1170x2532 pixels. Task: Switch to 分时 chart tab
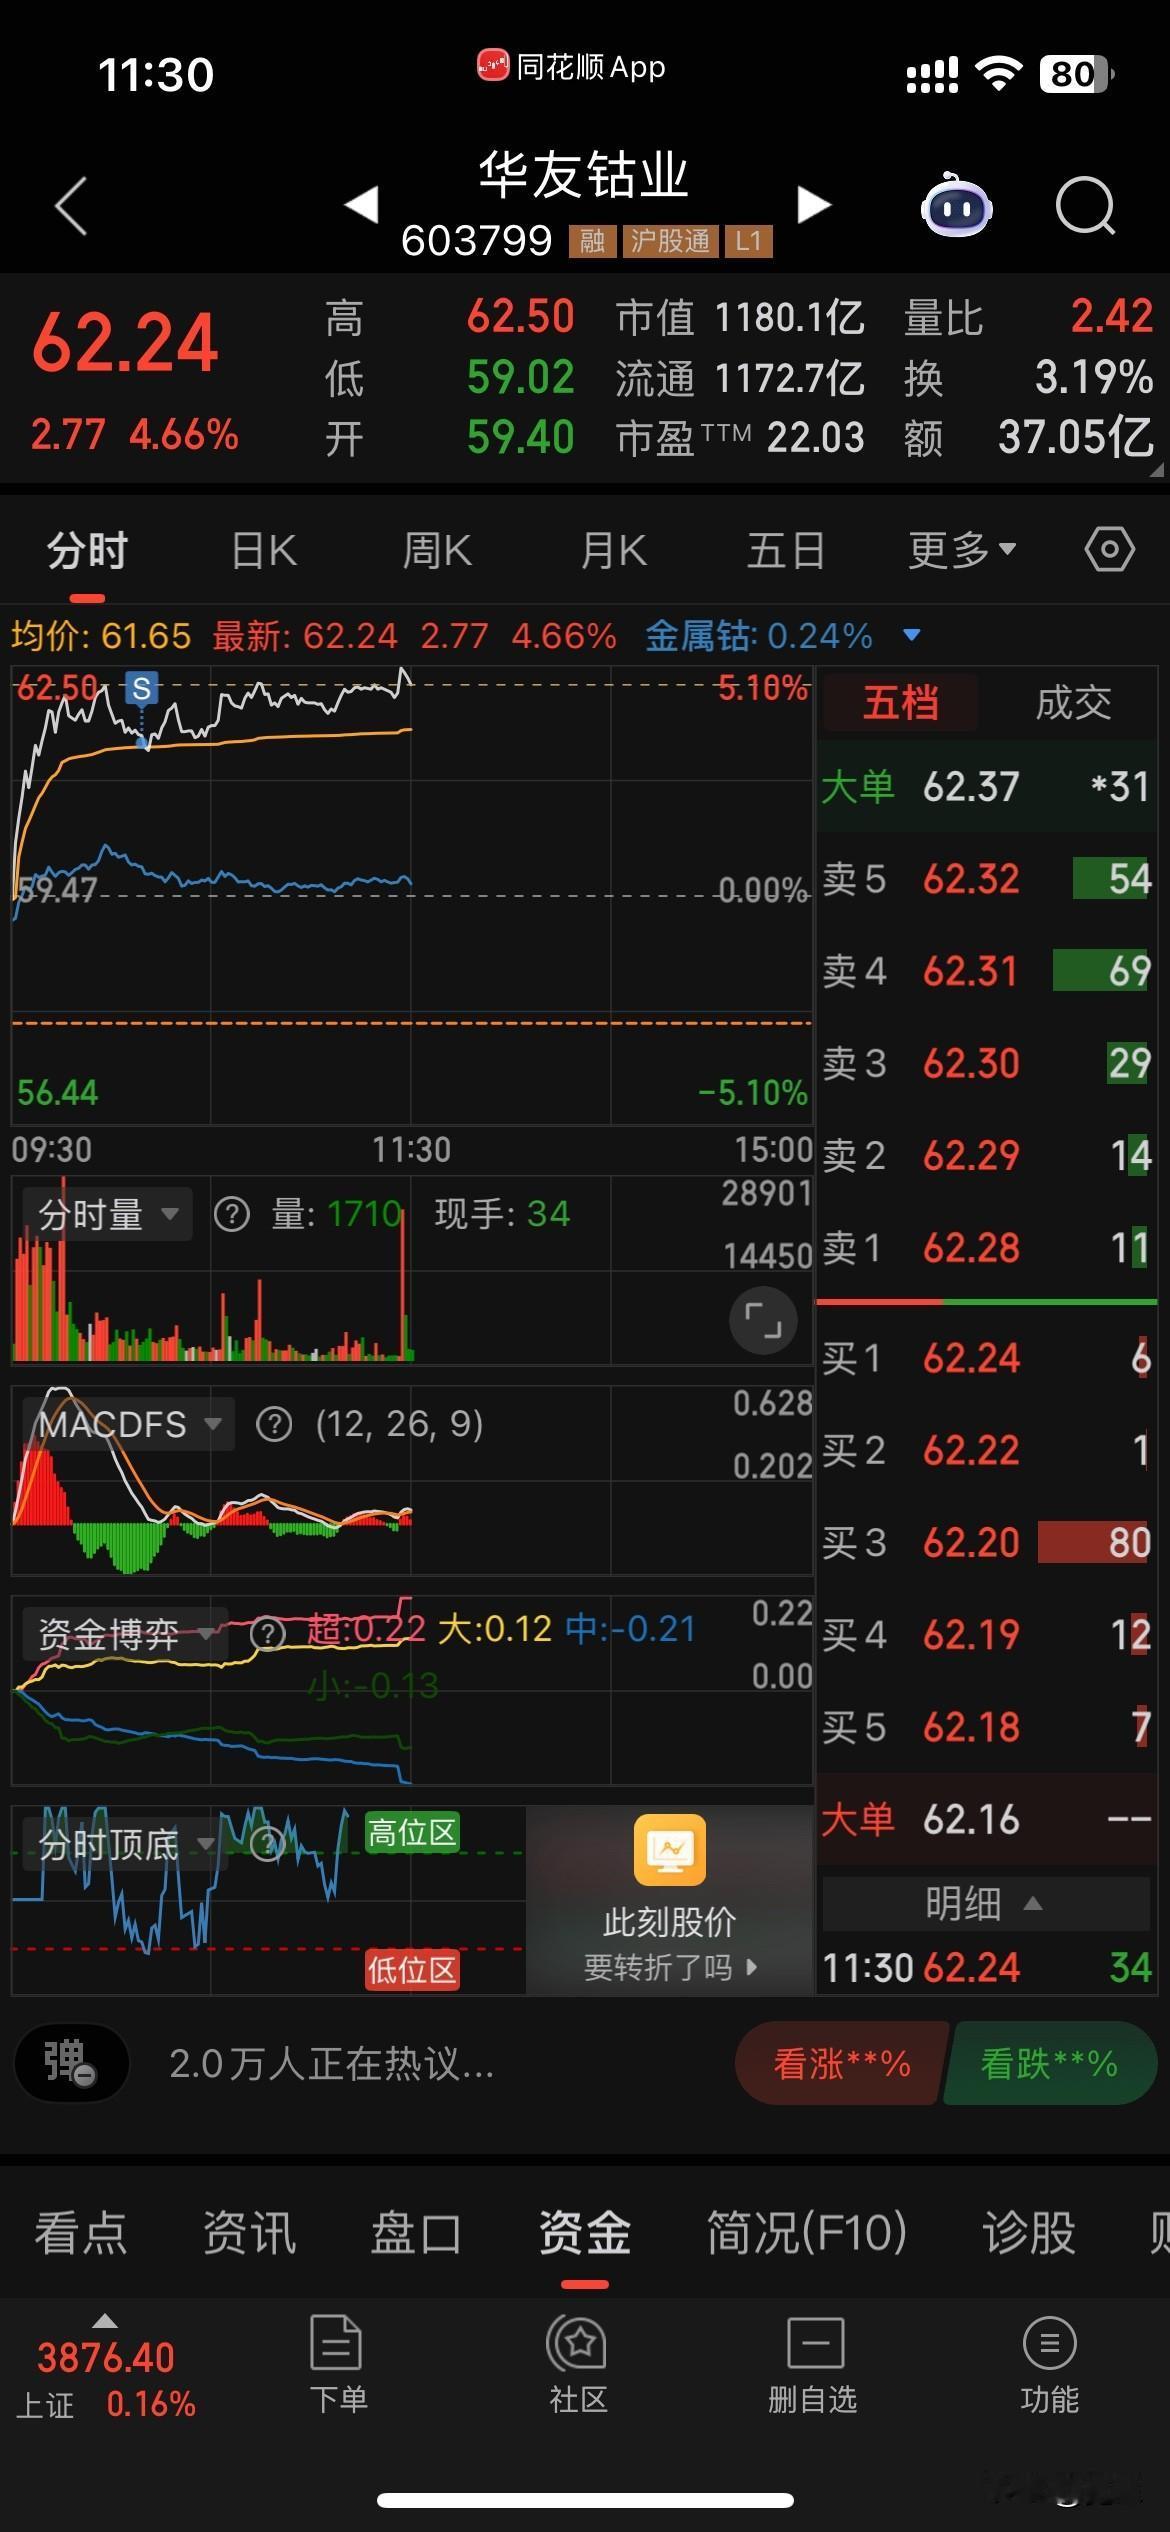pos(87,551)
